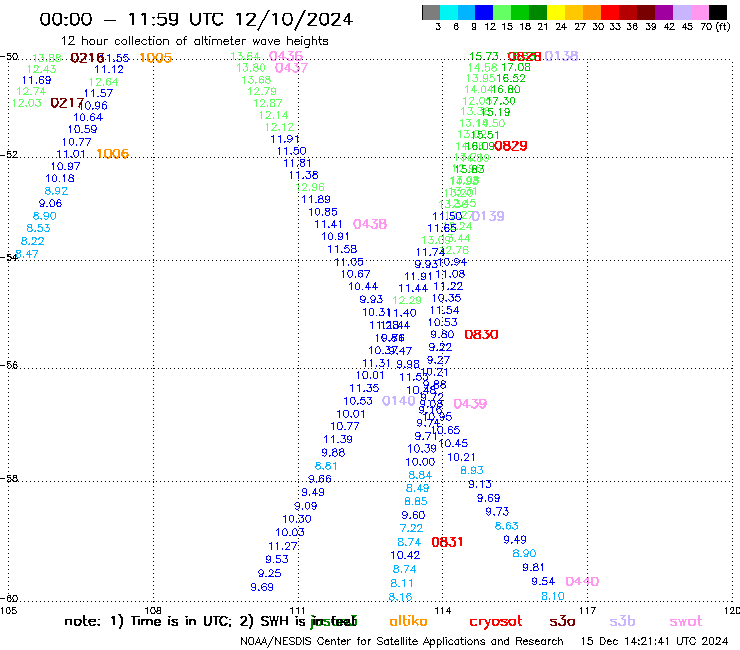The image size is (740, 650).
Task: Click the orange 1006 altika time marker
Action: (x=112, y=154)
